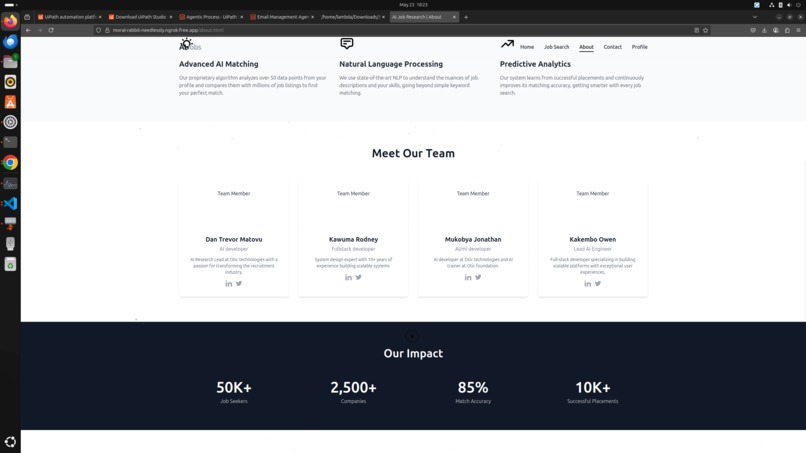Click Dan Trevor Matovu's LinkedIn icon
806x453 pixels.
tap(229, 284)
